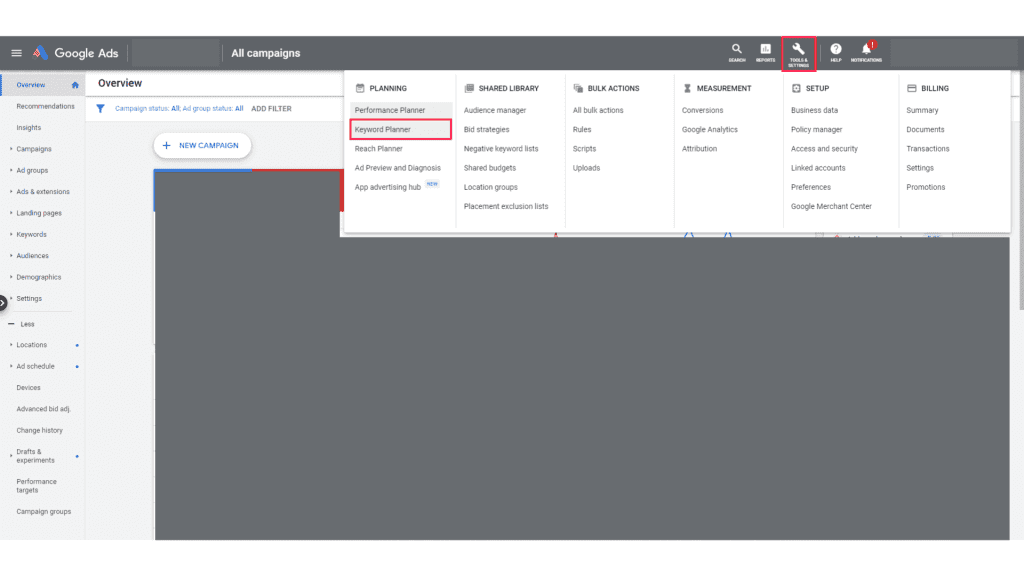
Task: Open Audience manager under Shared Library
Action: [x=497, y=110]
